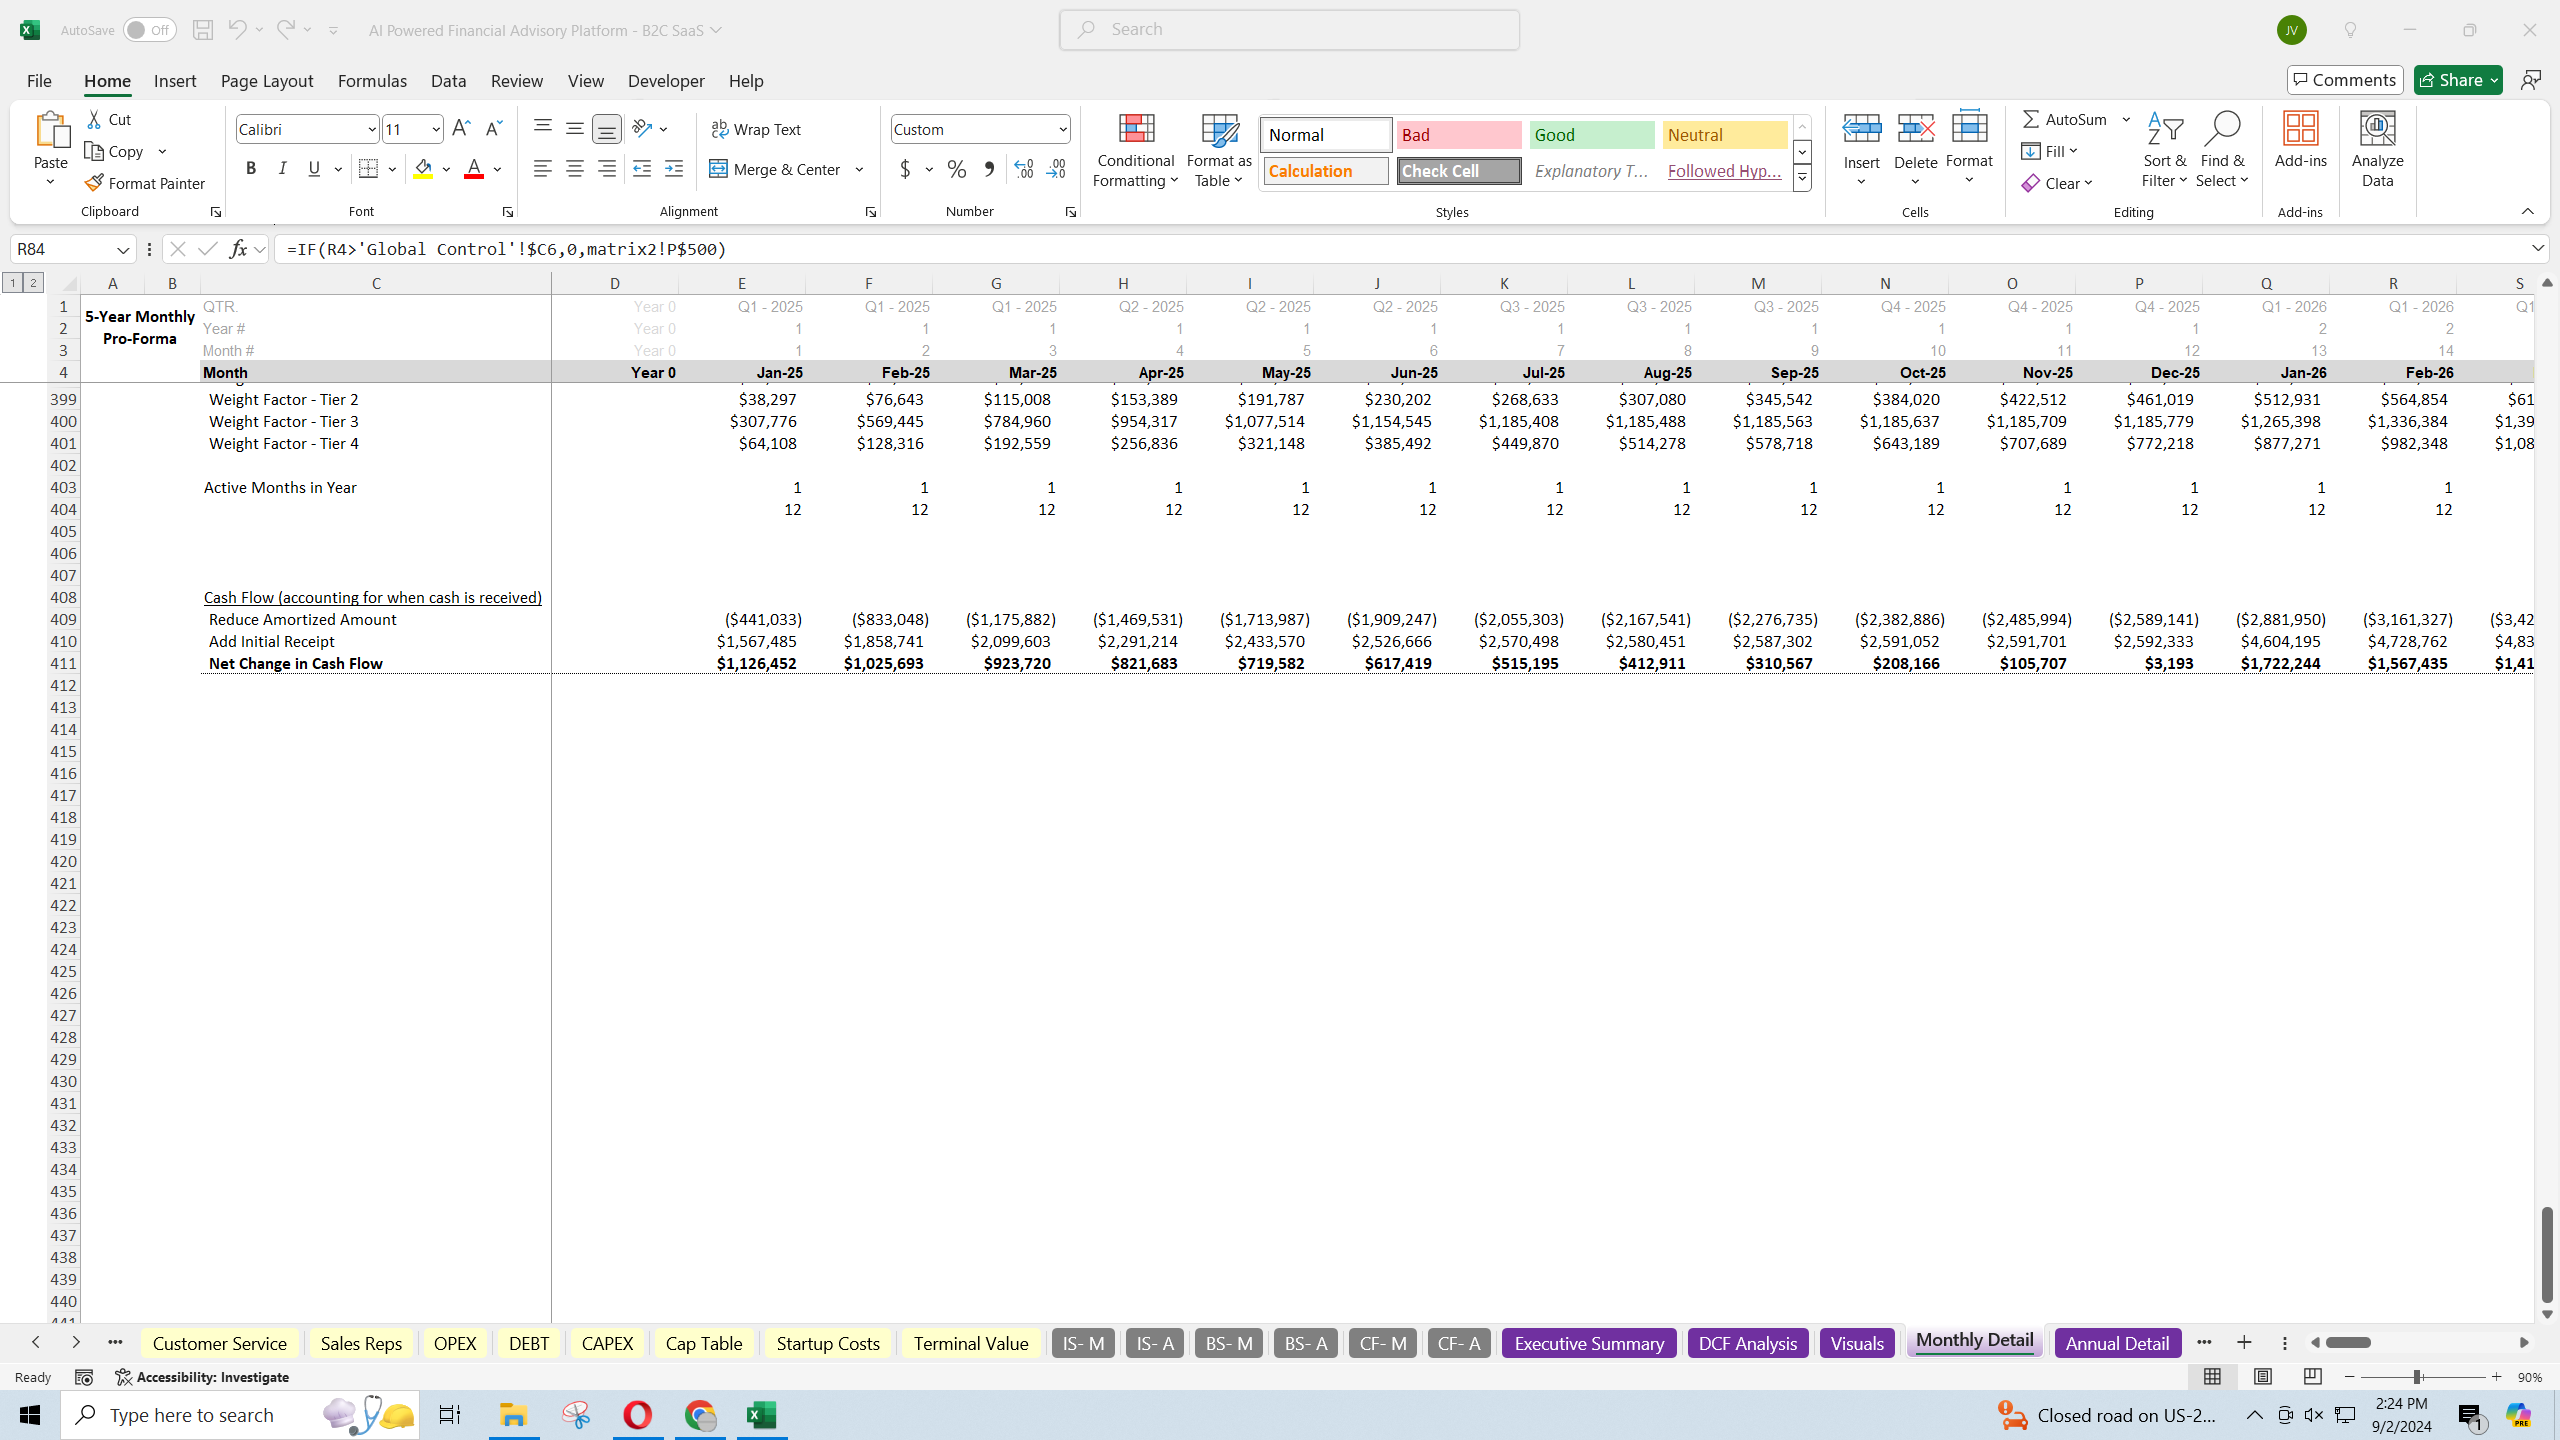
Task: Add a new sheet with plus button
Action: coord(2244,1342)
